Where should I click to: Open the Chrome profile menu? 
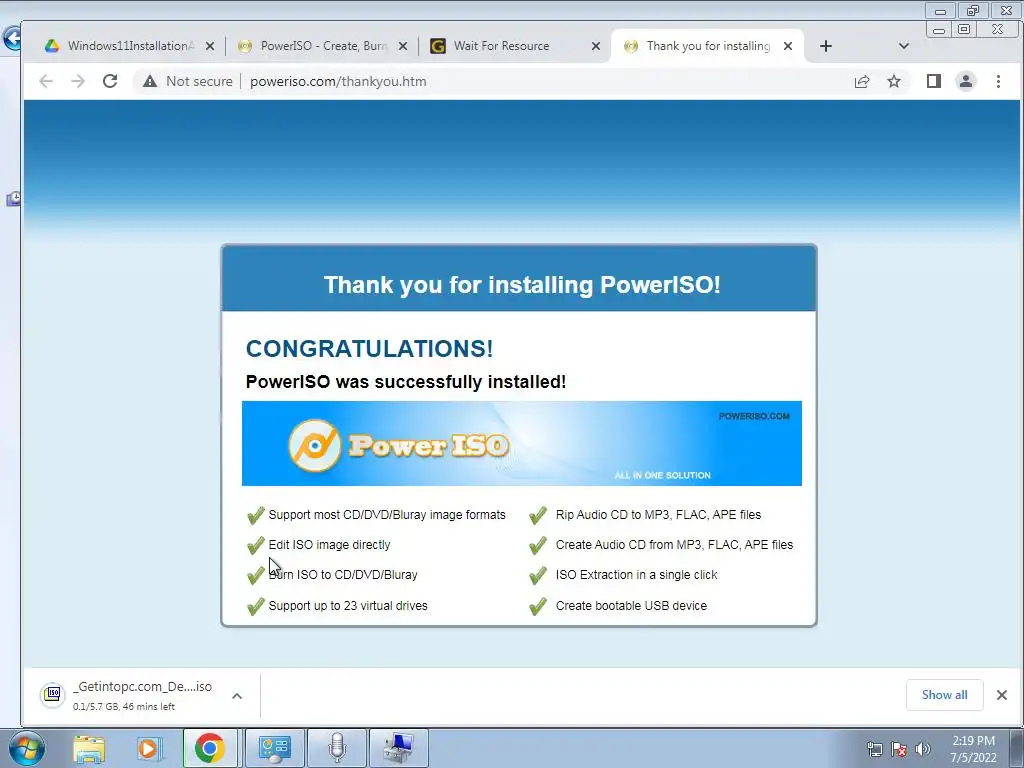[966, 81]
